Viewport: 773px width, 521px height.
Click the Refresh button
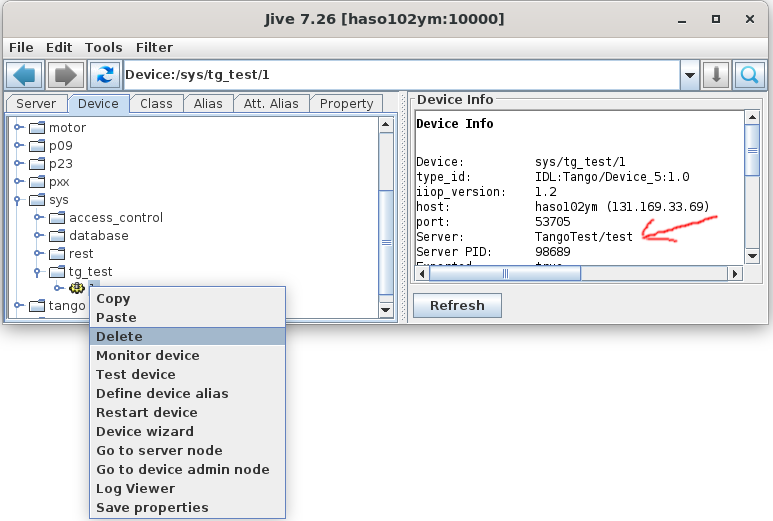pos(457,306)
